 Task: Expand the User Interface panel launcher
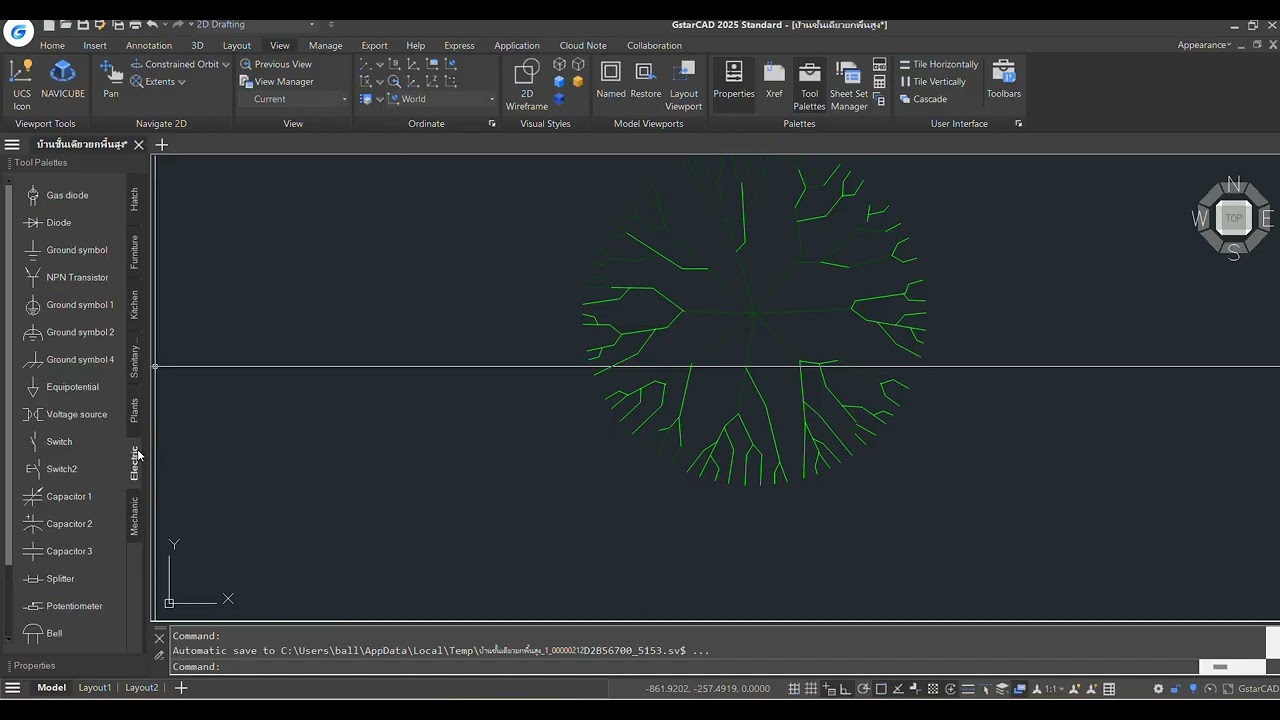coord(1019,124)
